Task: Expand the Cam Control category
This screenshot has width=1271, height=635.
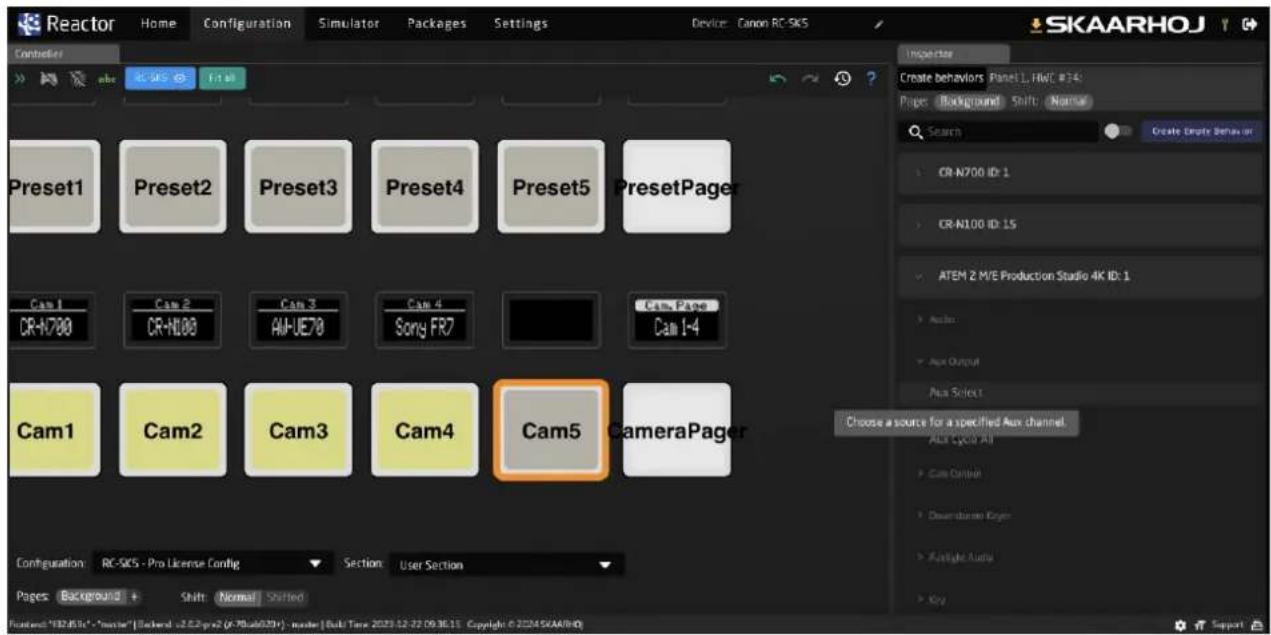Action: pos(949,473)
